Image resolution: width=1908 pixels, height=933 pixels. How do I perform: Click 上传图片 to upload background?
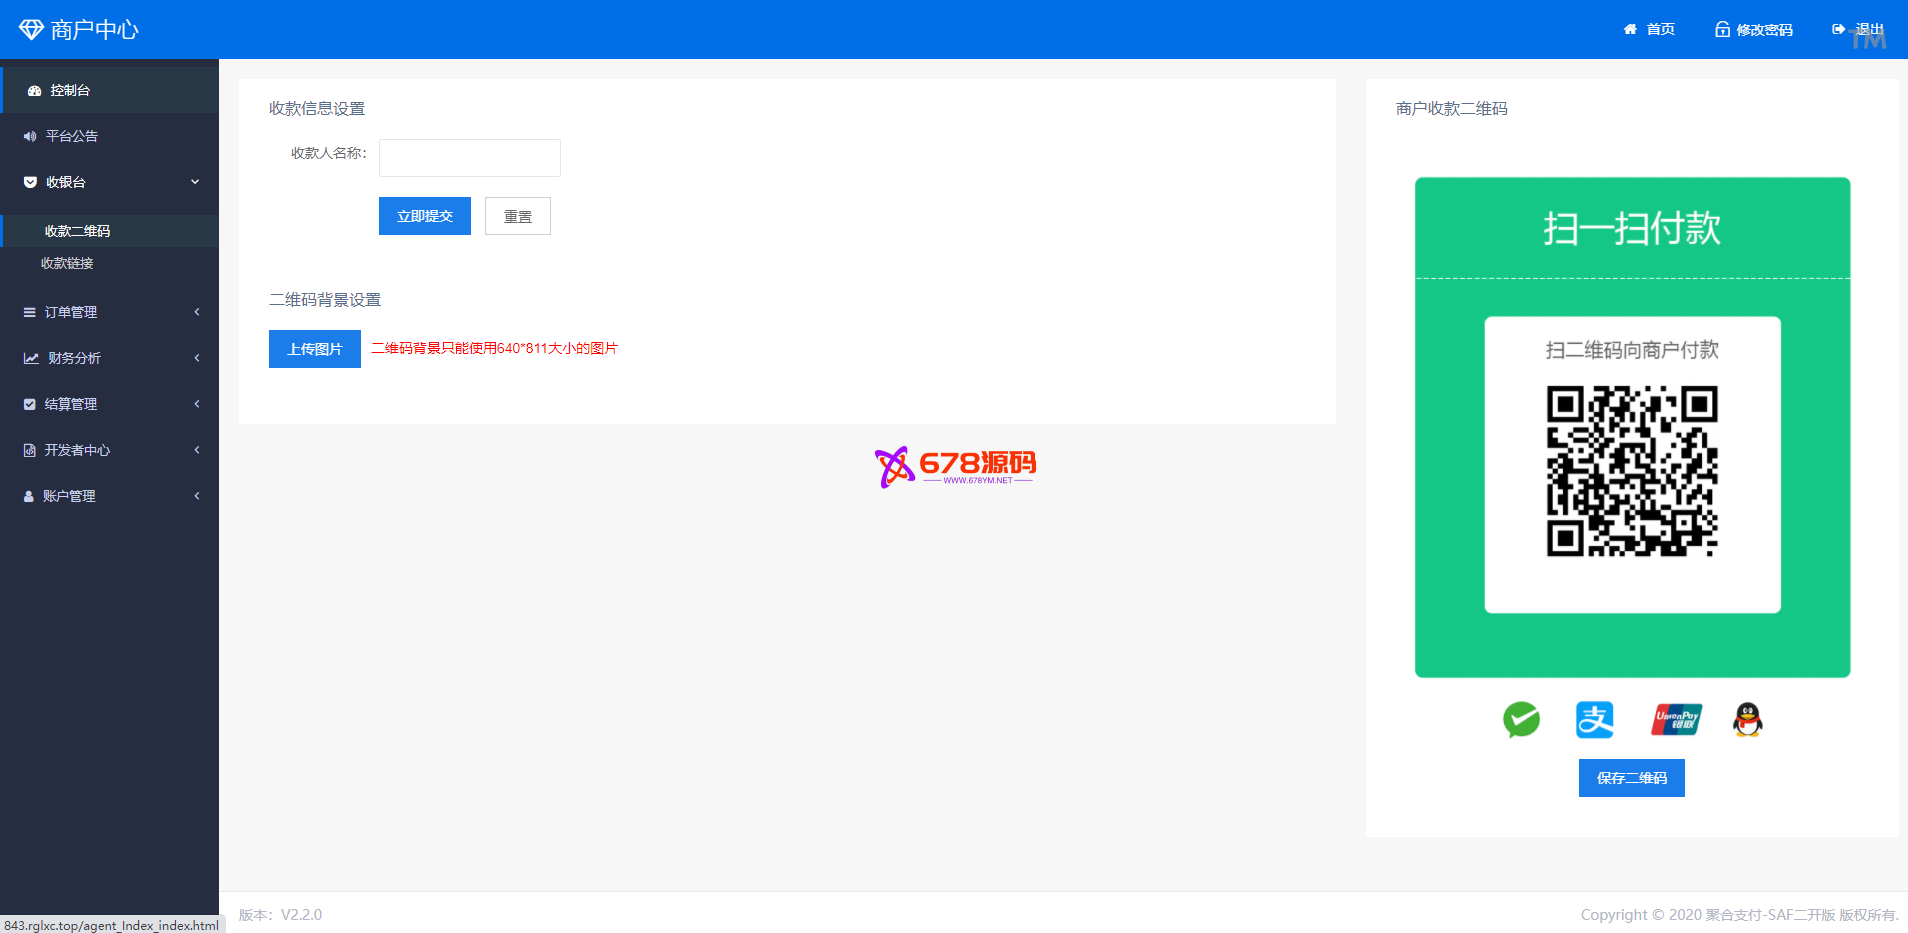(x=314, y=349)
